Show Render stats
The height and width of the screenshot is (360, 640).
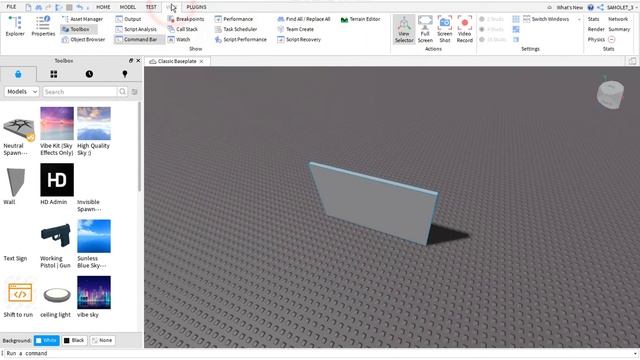coord(596,29)
